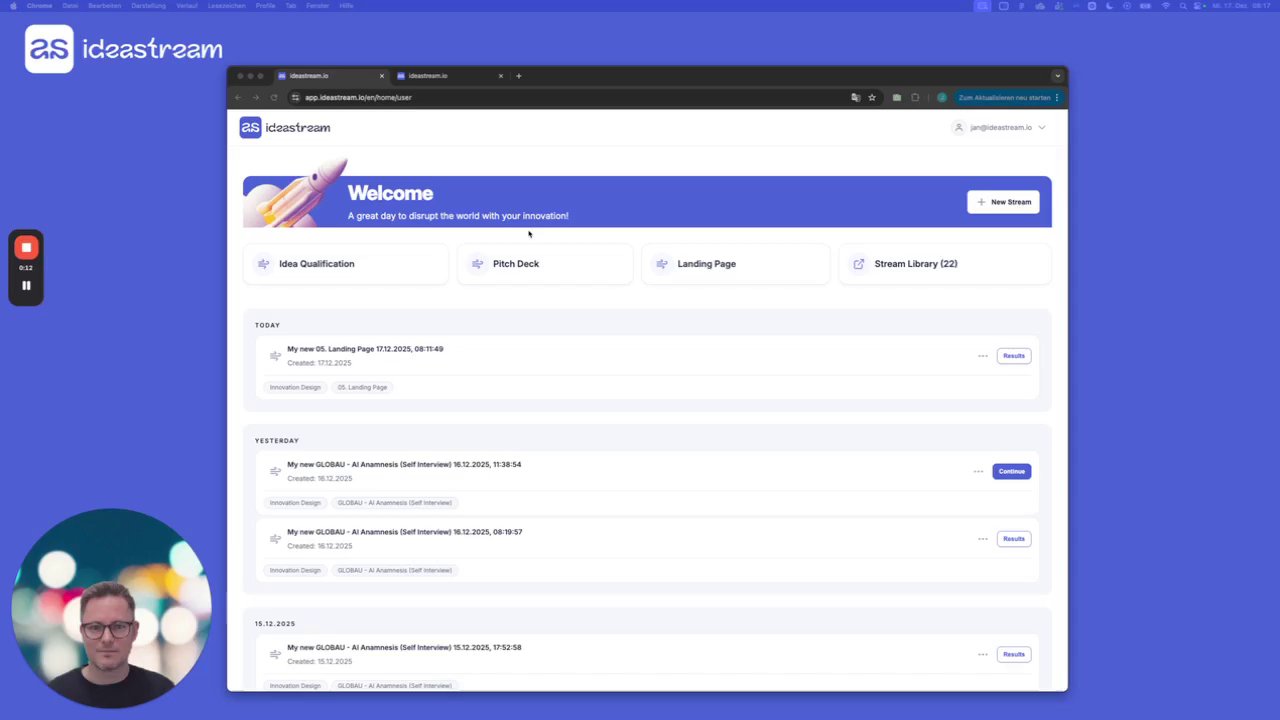View Results for the 17.12.2025 Landing Page stream
1280x720 pixels.
pos(1014,356)
